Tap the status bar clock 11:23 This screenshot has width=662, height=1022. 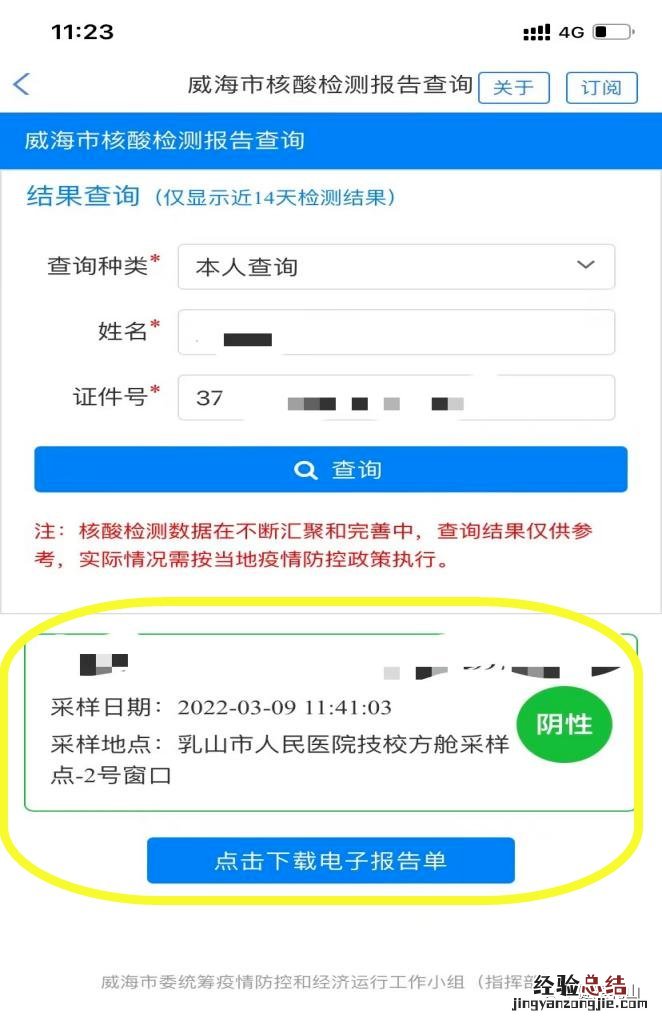pyautogui.click(x=82, y=32)
